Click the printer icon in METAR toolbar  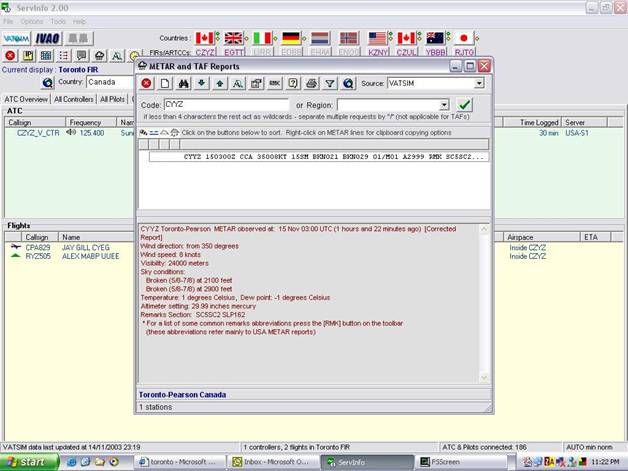[x=311, y=83]
